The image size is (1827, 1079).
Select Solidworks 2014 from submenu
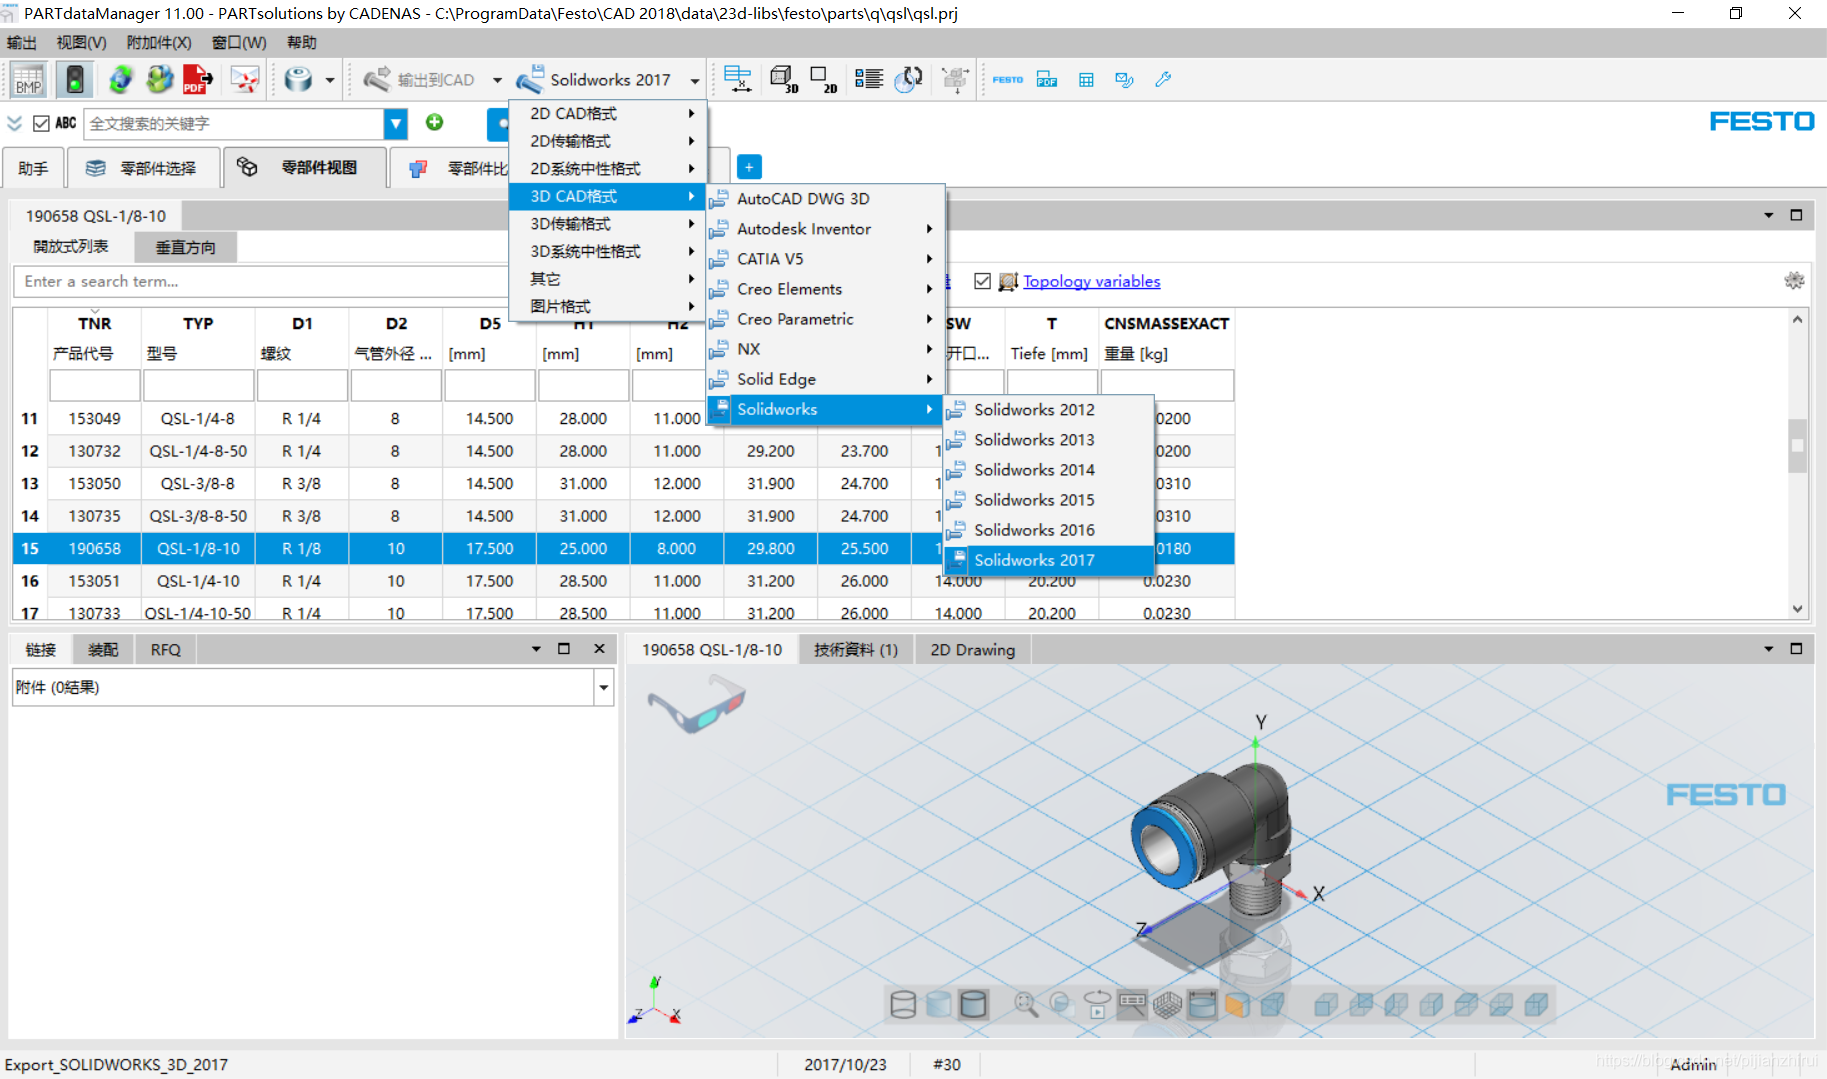1048,470
